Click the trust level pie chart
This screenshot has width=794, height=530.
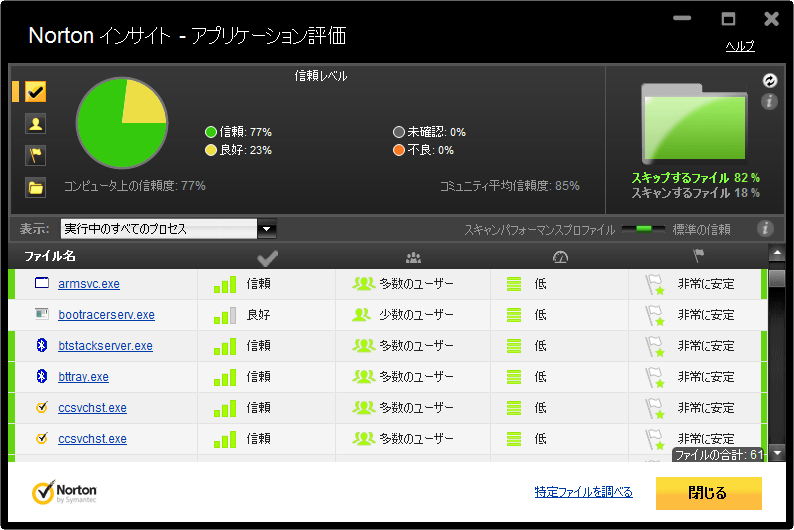(x=122, y=123)
